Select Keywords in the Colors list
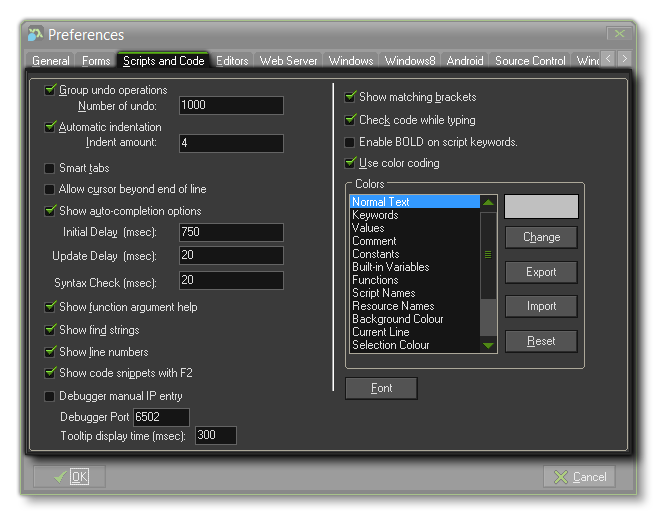657x515 pixels. (x=375, y=215)
